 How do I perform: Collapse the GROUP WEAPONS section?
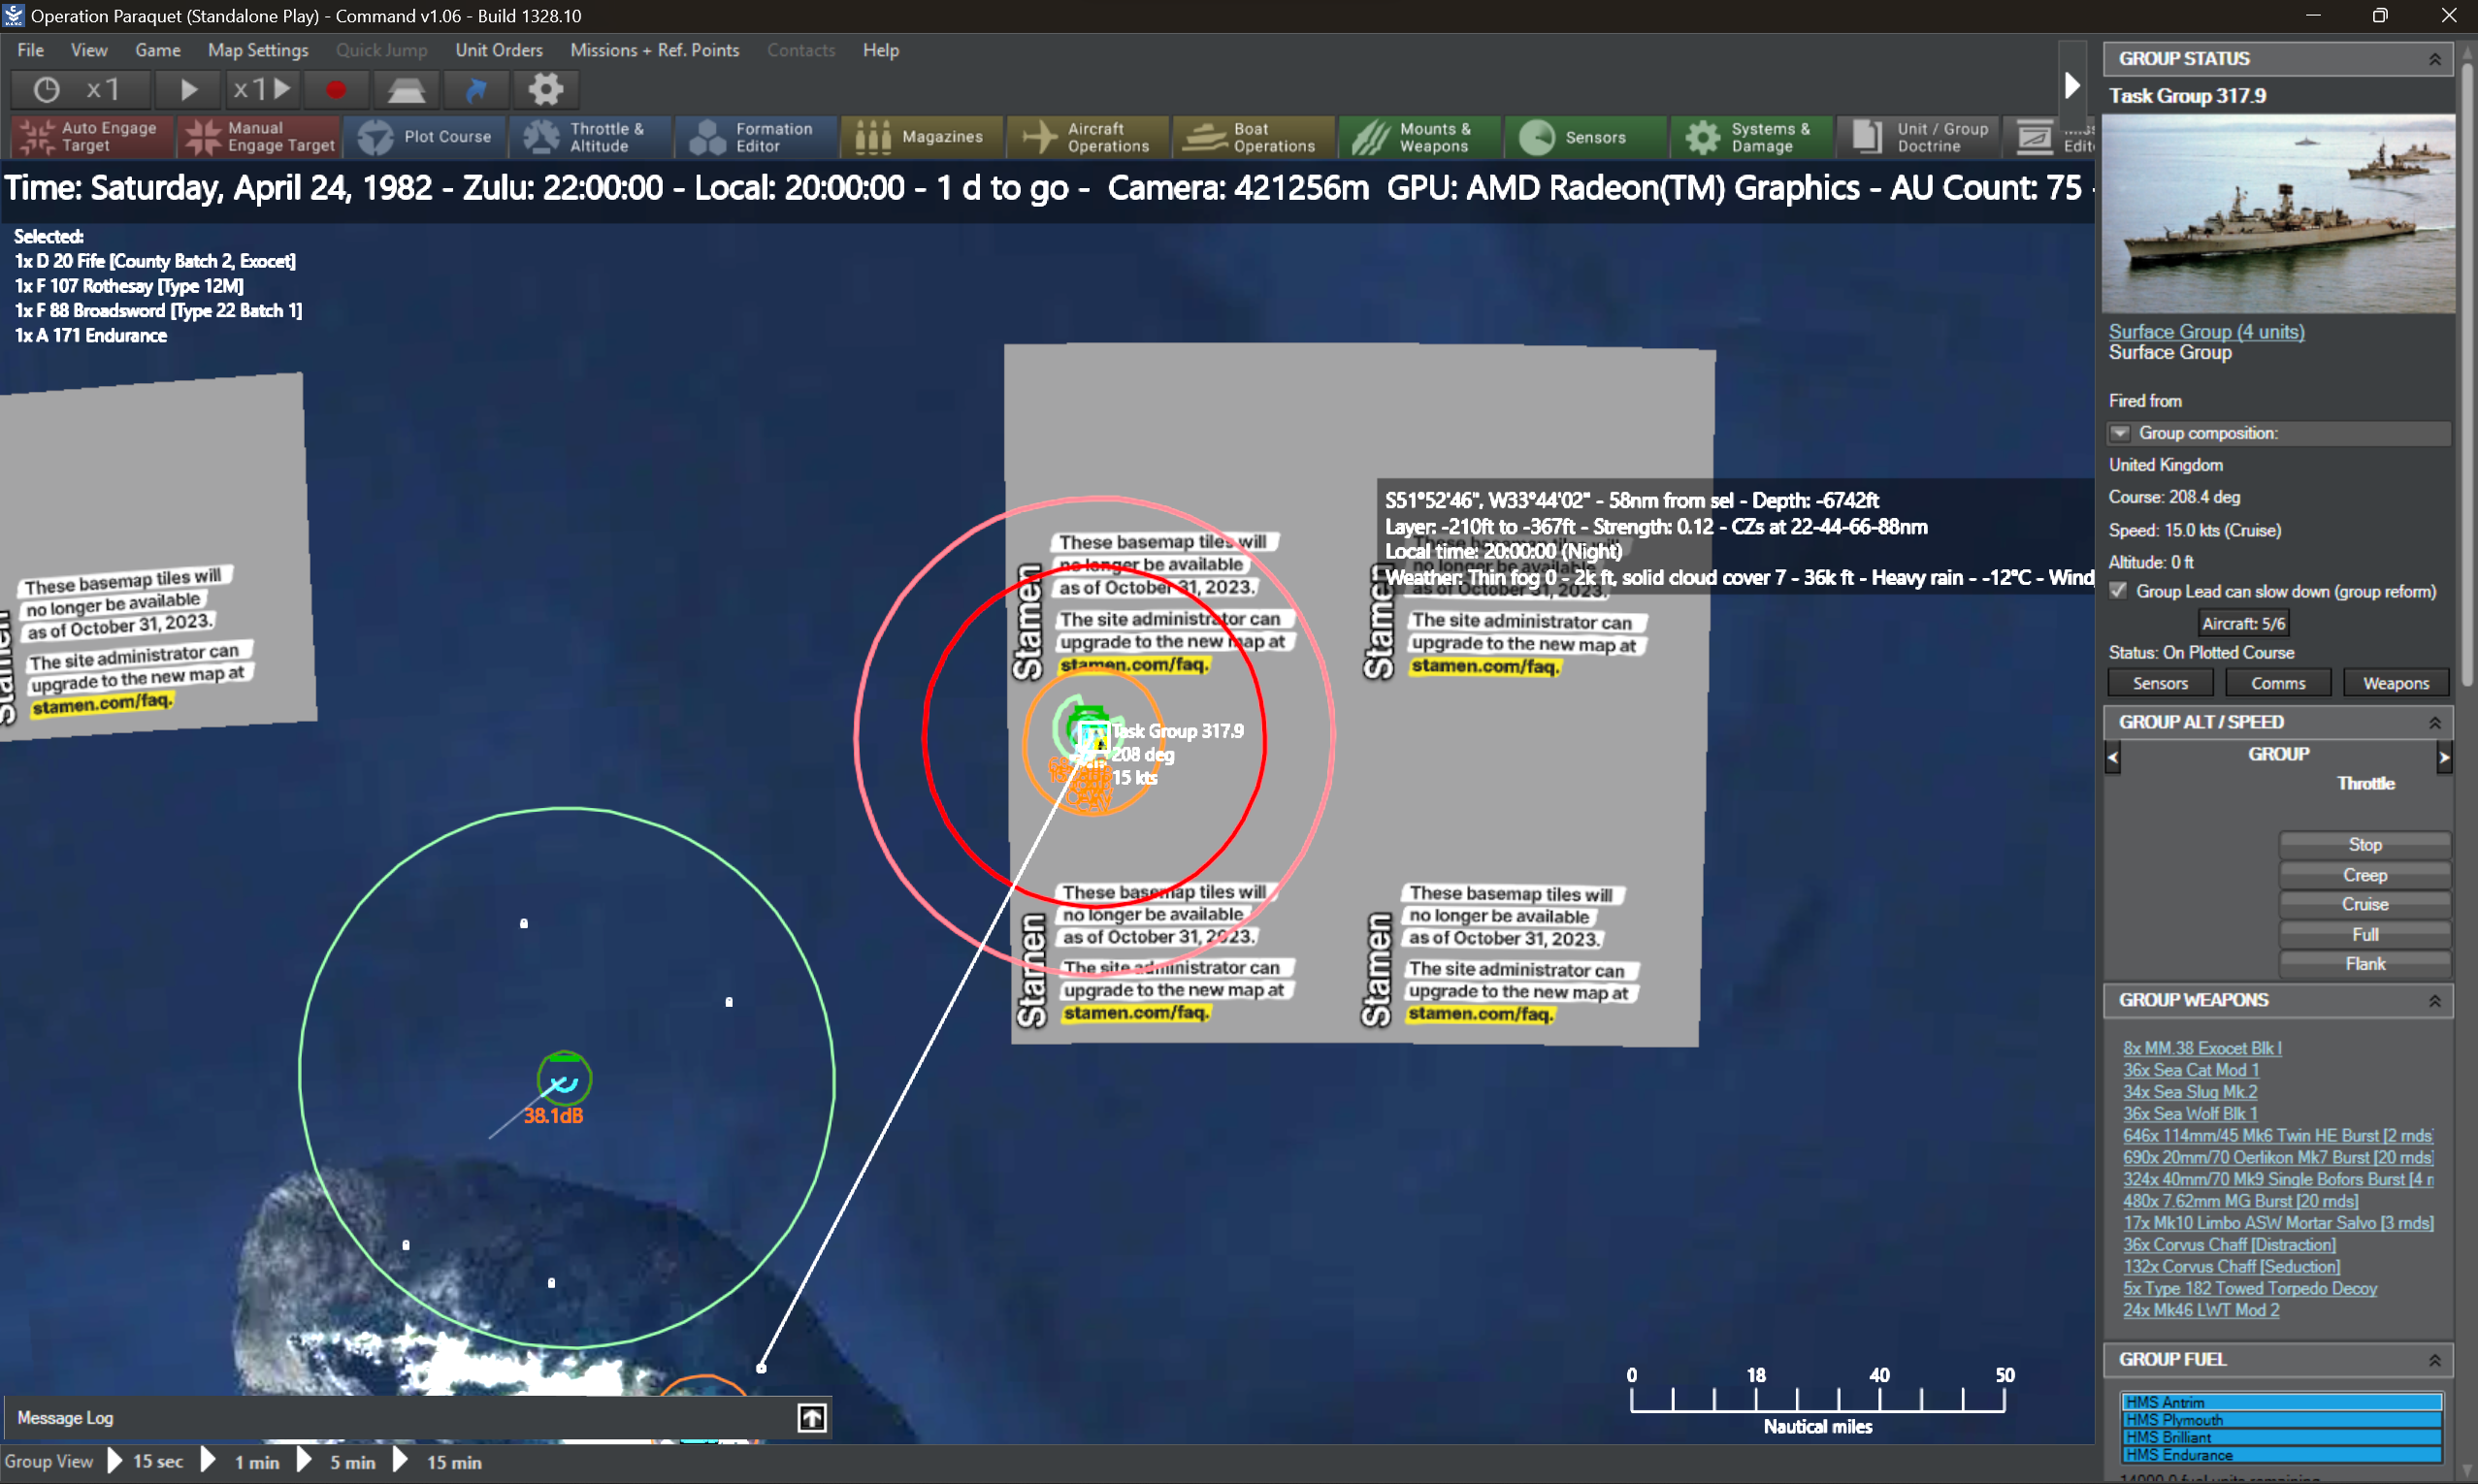[2434, 1000]
